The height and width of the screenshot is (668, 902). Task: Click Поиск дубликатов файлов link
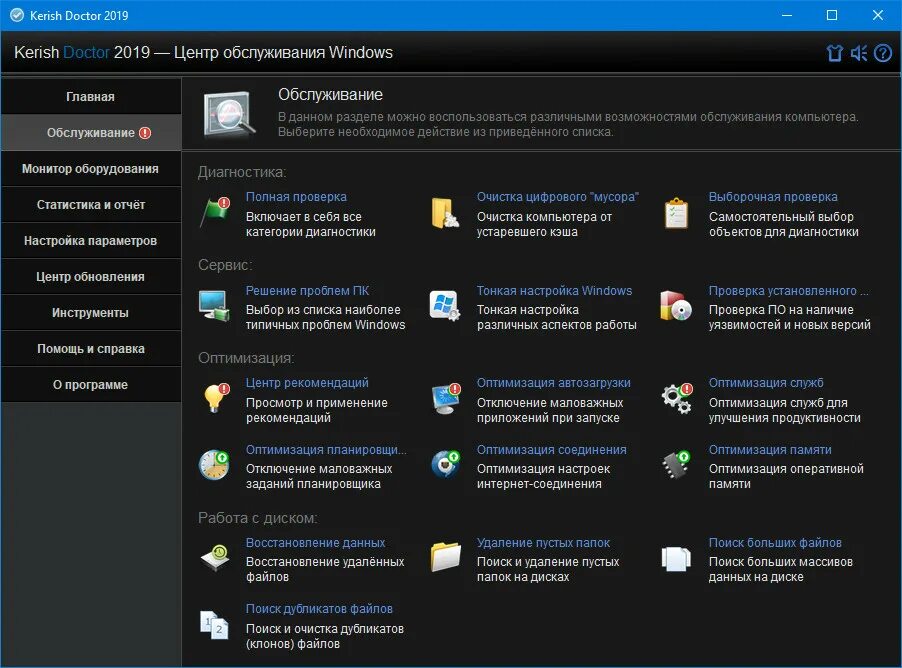point(319,609)
